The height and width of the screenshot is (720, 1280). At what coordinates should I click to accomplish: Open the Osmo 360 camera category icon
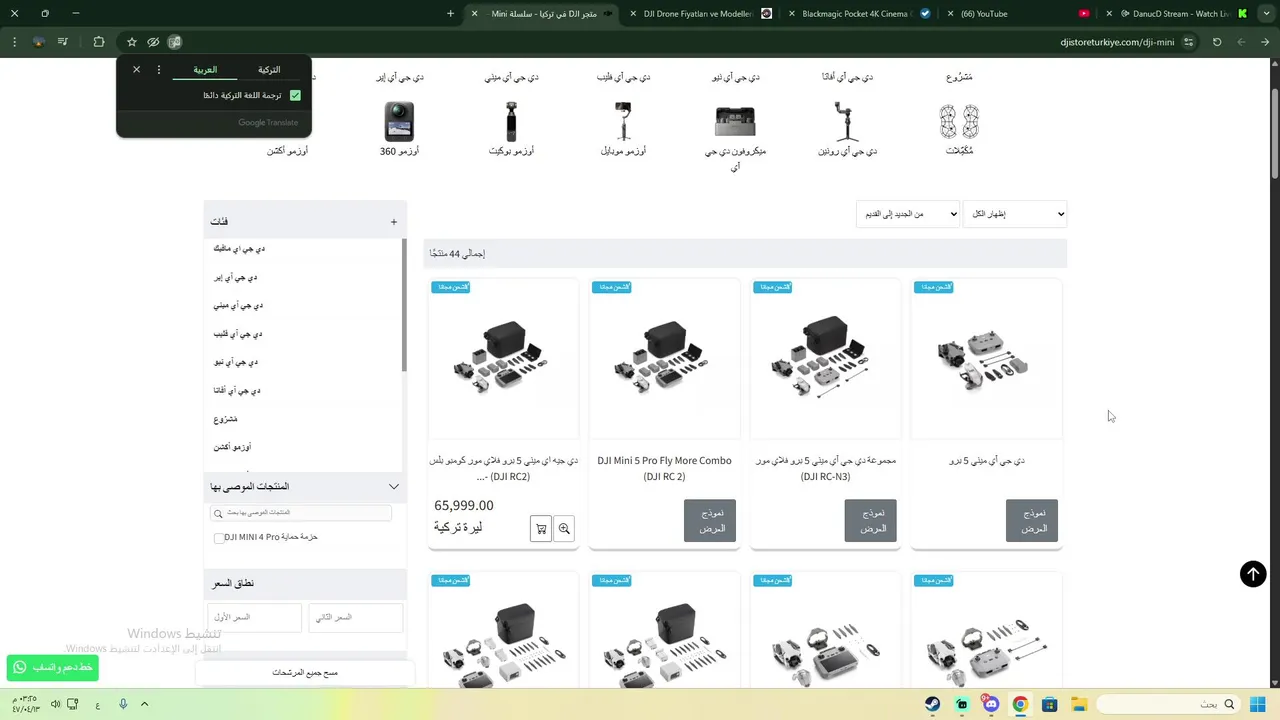(399, 122)
